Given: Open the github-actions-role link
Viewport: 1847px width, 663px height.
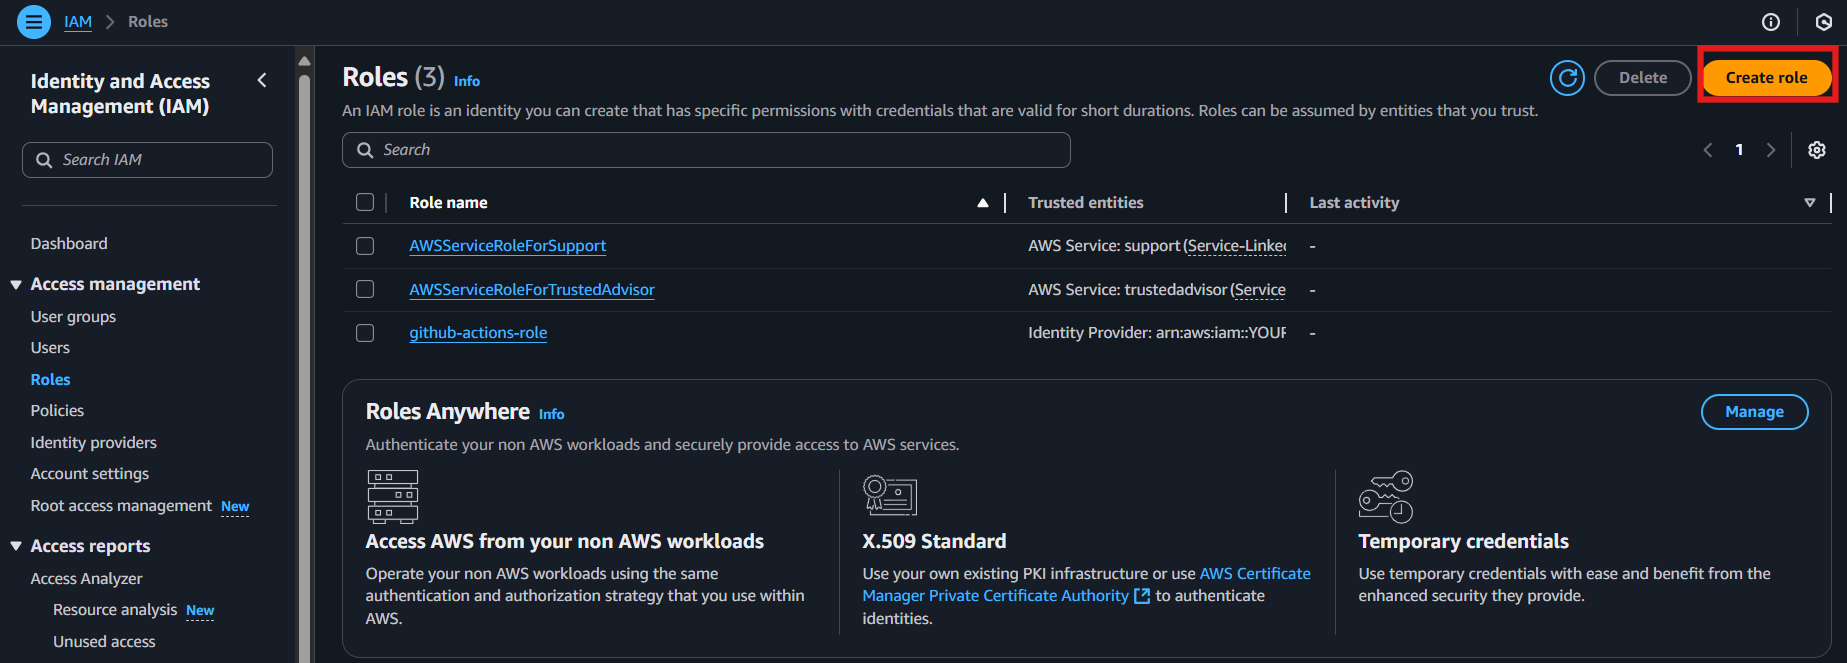Looking at the screenshot, I should [x=478, y=333].
